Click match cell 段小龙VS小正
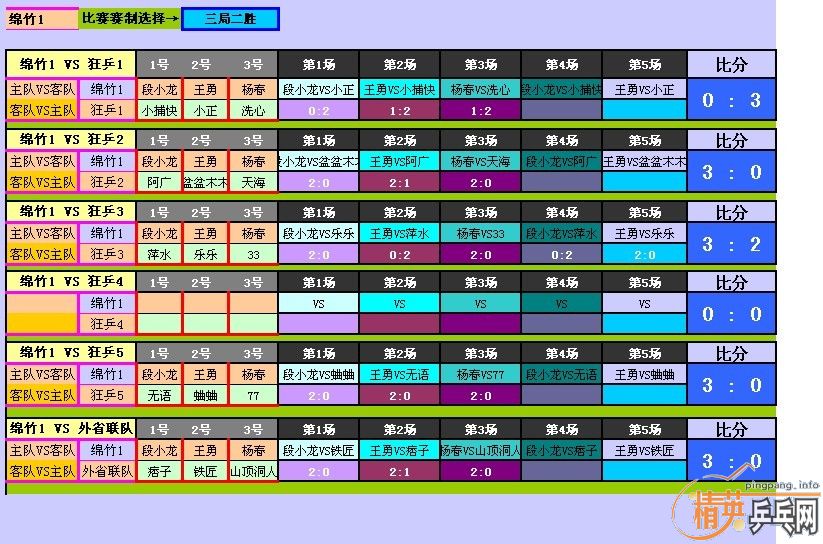Viewport: 823px width, 544px height. click(x=319, y=89)
